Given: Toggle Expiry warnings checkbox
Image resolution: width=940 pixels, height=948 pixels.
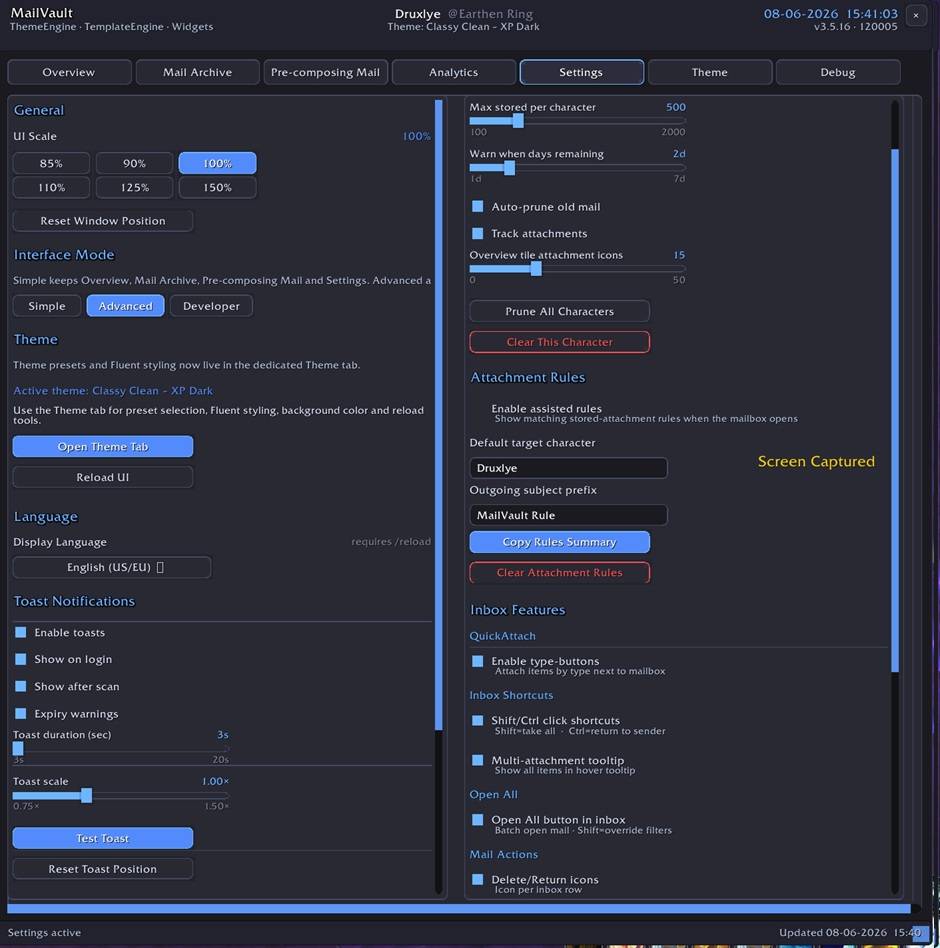Looking at the screenshot, I should click(21, 713).
